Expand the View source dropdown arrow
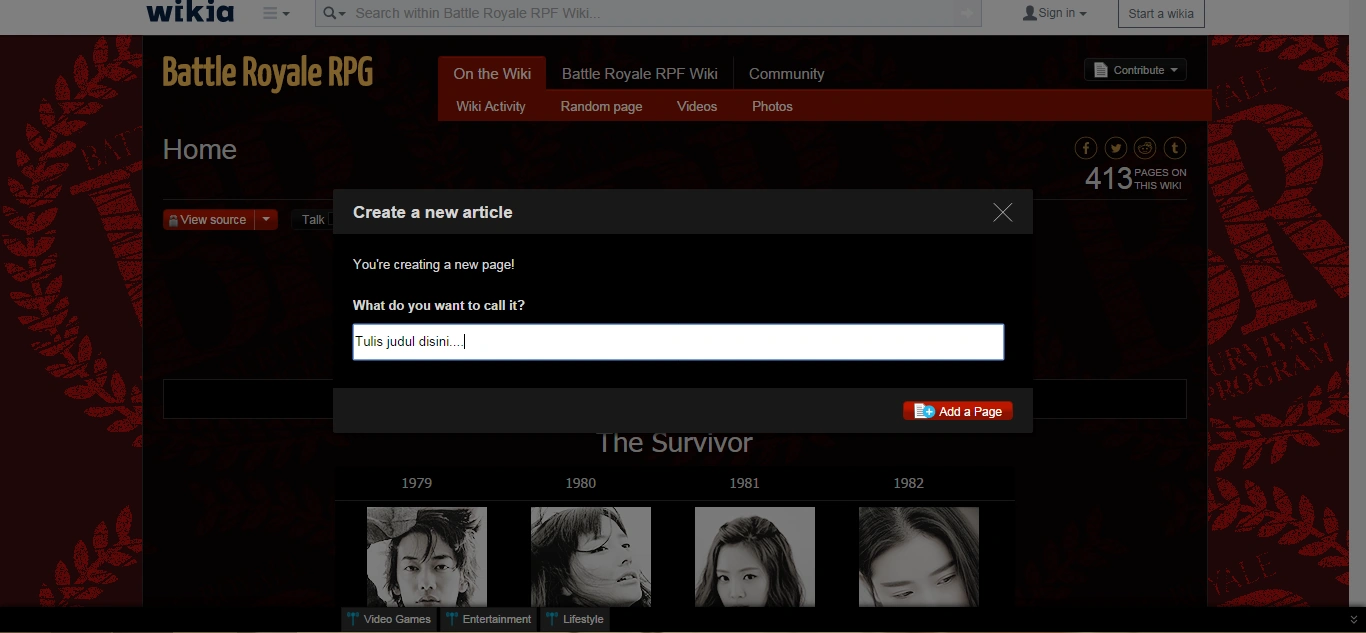Viewport: 1366px width, 633px height. tap(266, 220)
